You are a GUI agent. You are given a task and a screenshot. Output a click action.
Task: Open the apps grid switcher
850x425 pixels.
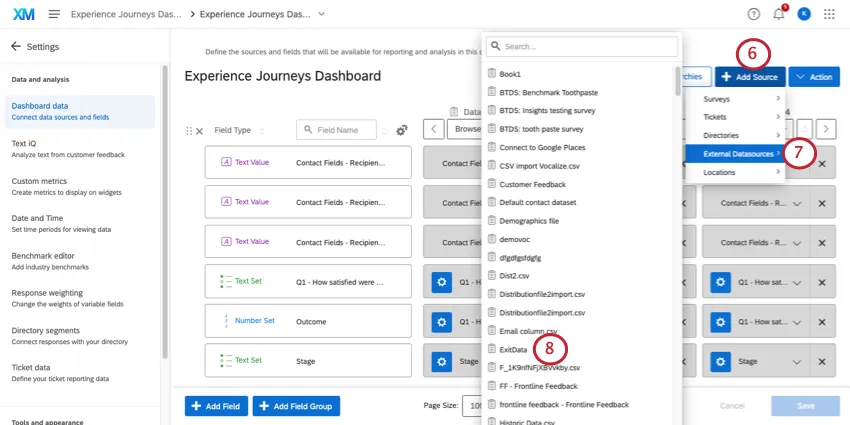click(829, 14)
